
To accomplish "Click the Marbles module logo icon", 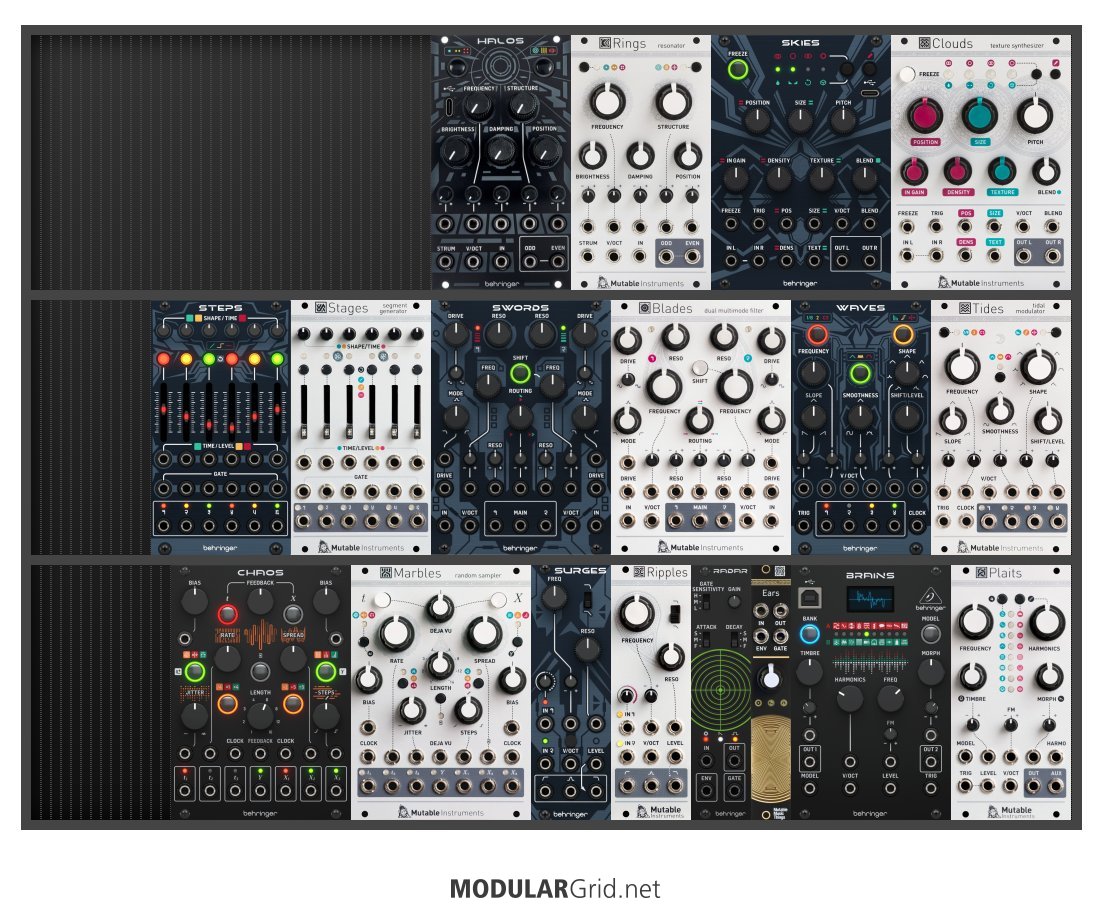I will 386,572.
